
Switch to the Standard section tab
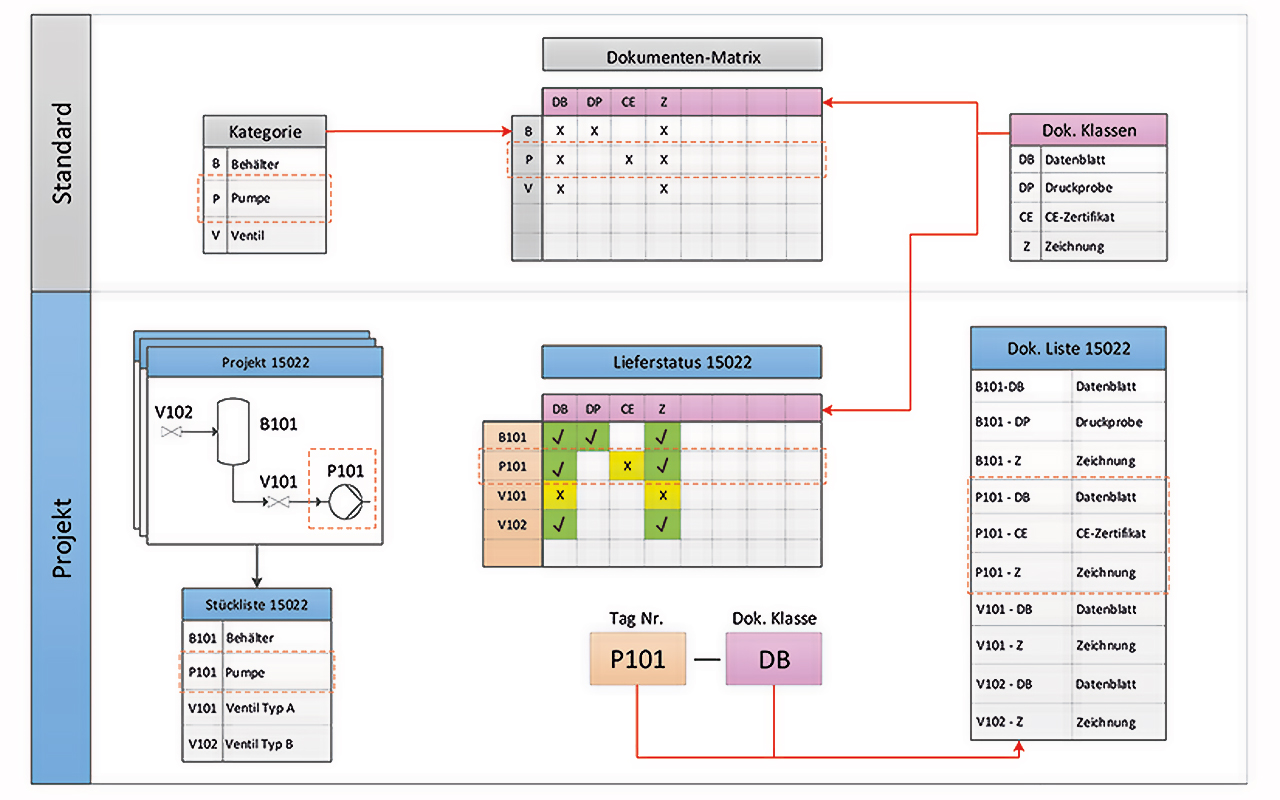coord(62,145)
